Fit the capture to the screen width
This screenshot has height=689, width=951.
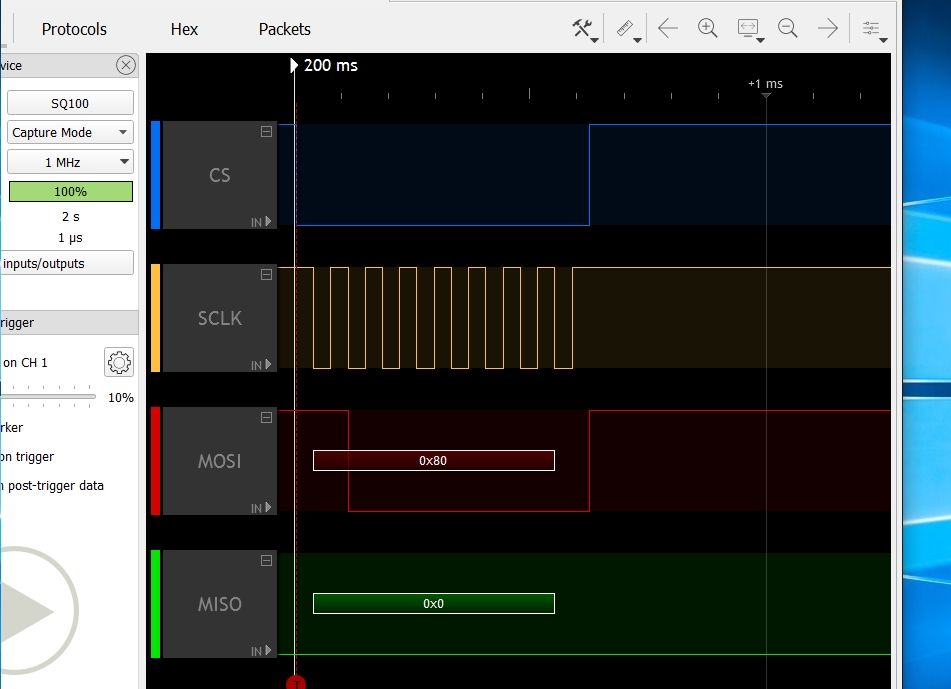tap(747, 27)
